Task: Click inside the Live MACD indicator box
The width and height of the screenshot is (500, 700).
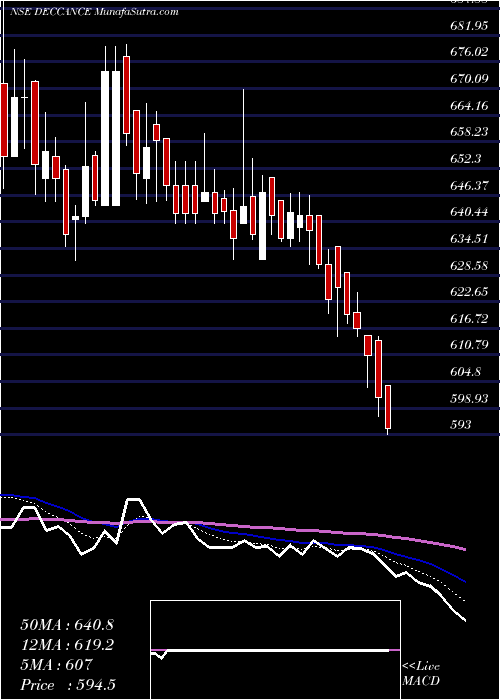Action: click(x=275, y=650)
